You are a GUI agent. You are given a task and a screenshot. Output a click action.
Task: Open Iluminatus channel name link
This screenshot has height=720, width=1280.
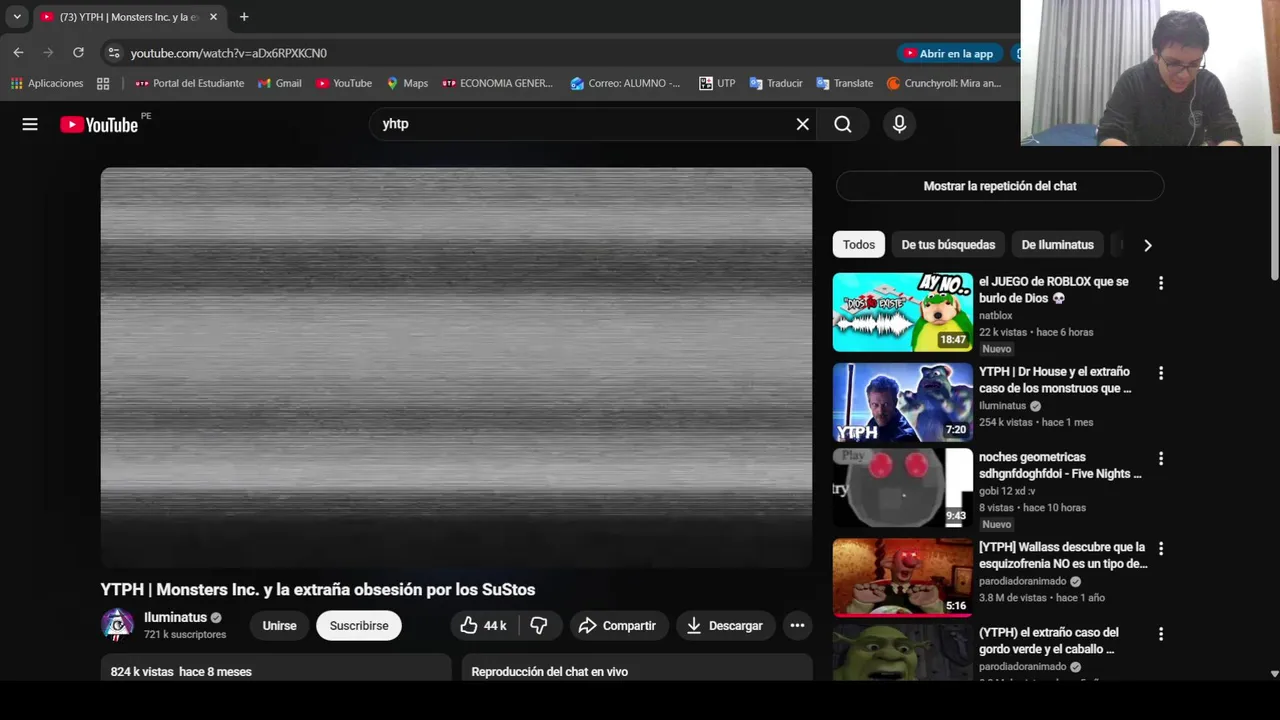(x=175, y=618)
